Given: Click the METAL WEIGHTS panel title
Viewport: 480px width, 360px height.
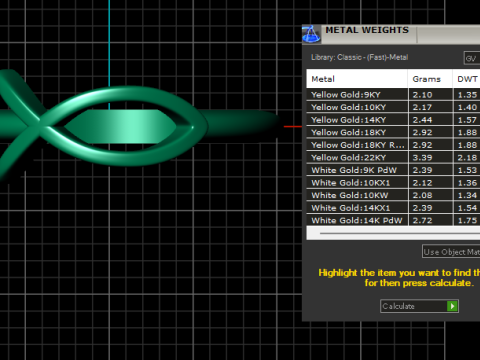Looking at the screenshot, I should click(367, 30).
